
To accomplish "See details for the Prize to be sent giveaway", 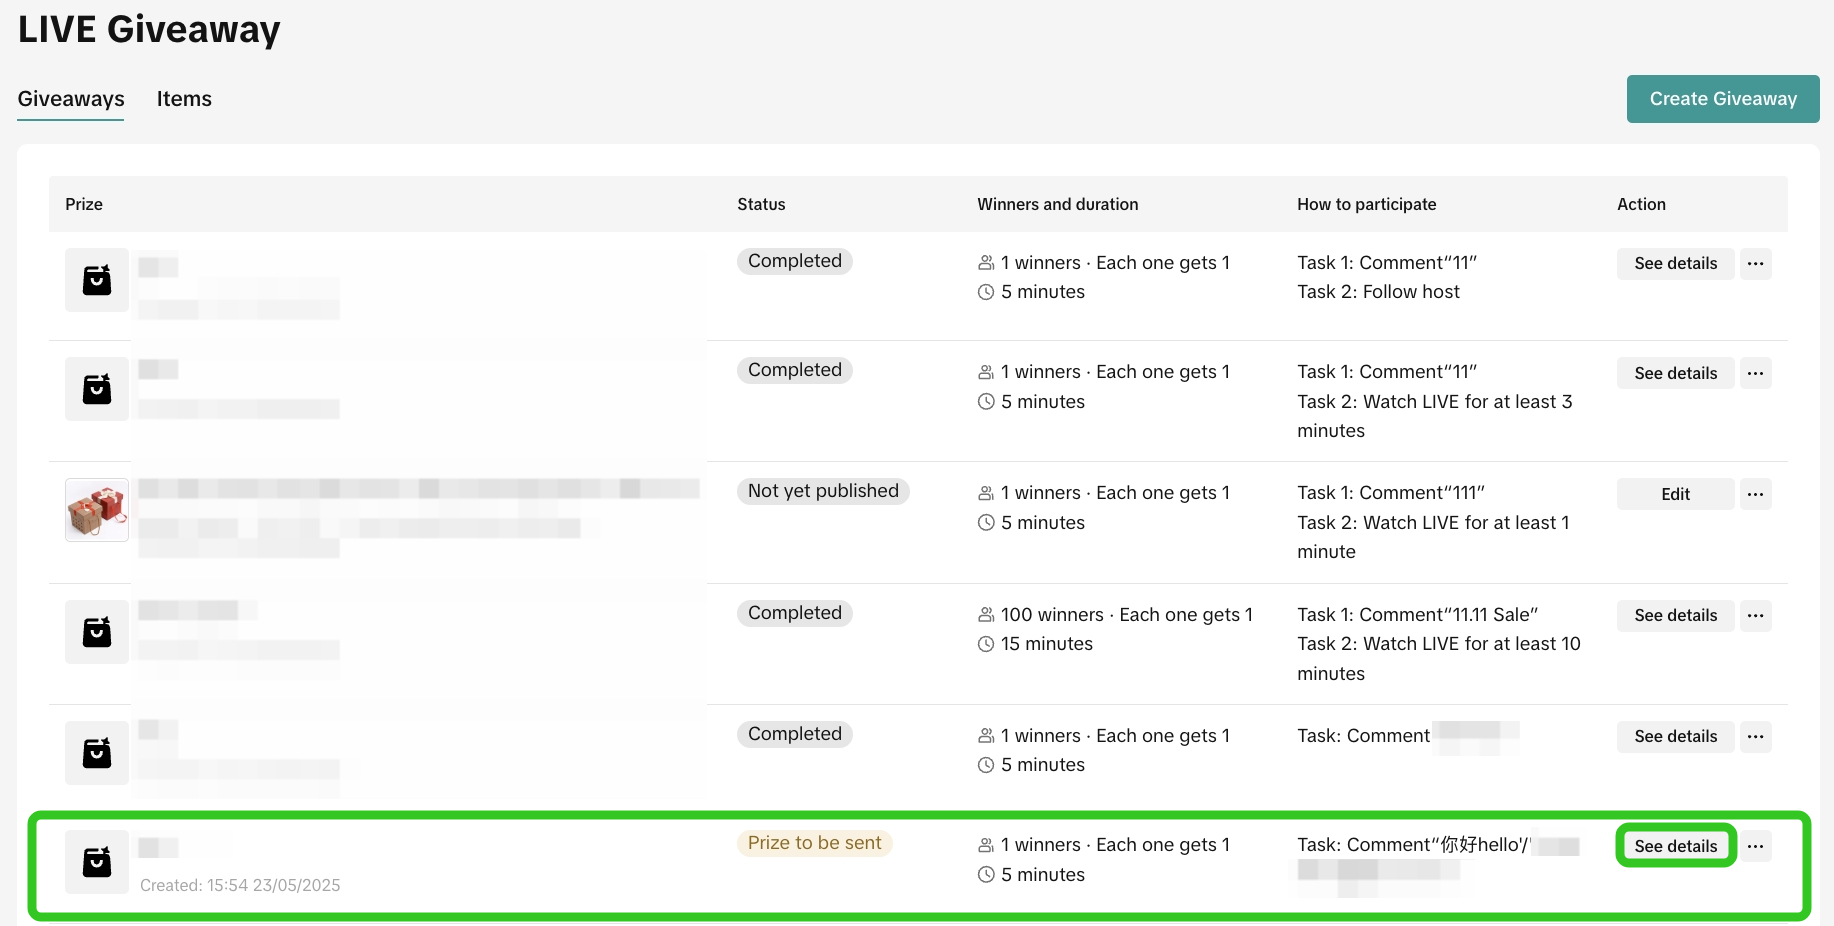I will point(1675,846).
